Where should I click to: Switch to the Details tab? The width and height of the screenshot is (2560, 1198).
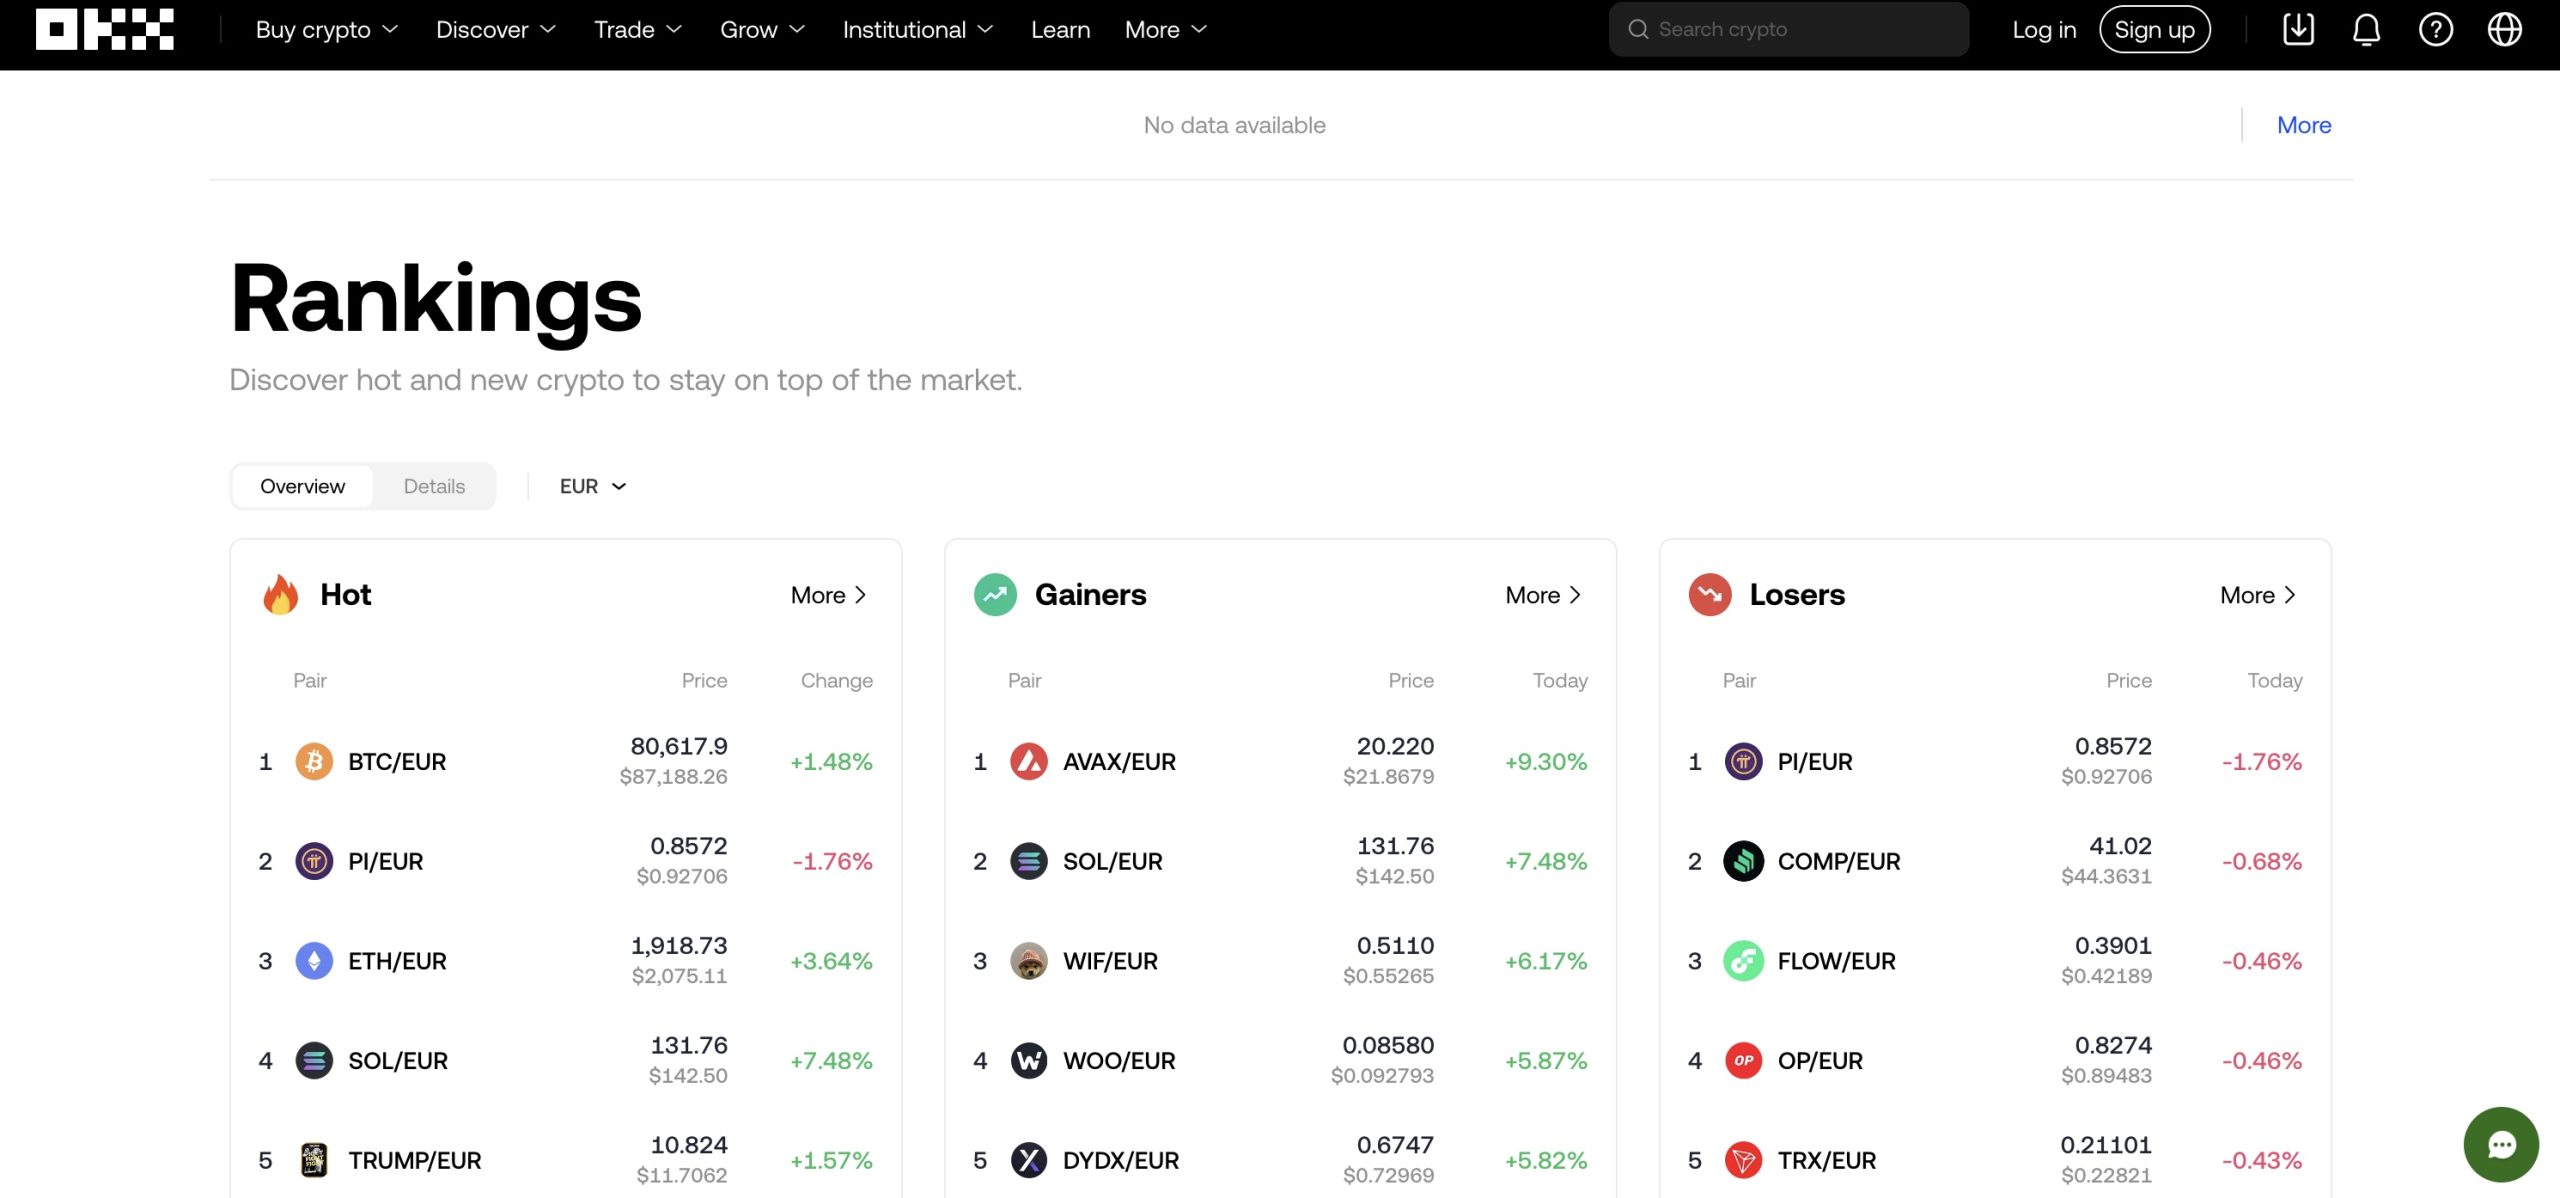click(x=434, y=486)
